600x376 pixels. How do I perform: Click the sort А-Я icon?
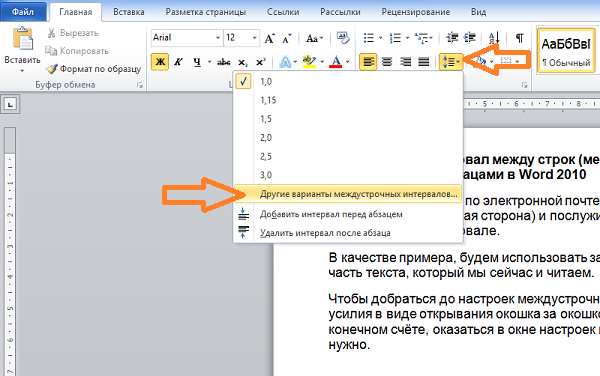(494, 38)
